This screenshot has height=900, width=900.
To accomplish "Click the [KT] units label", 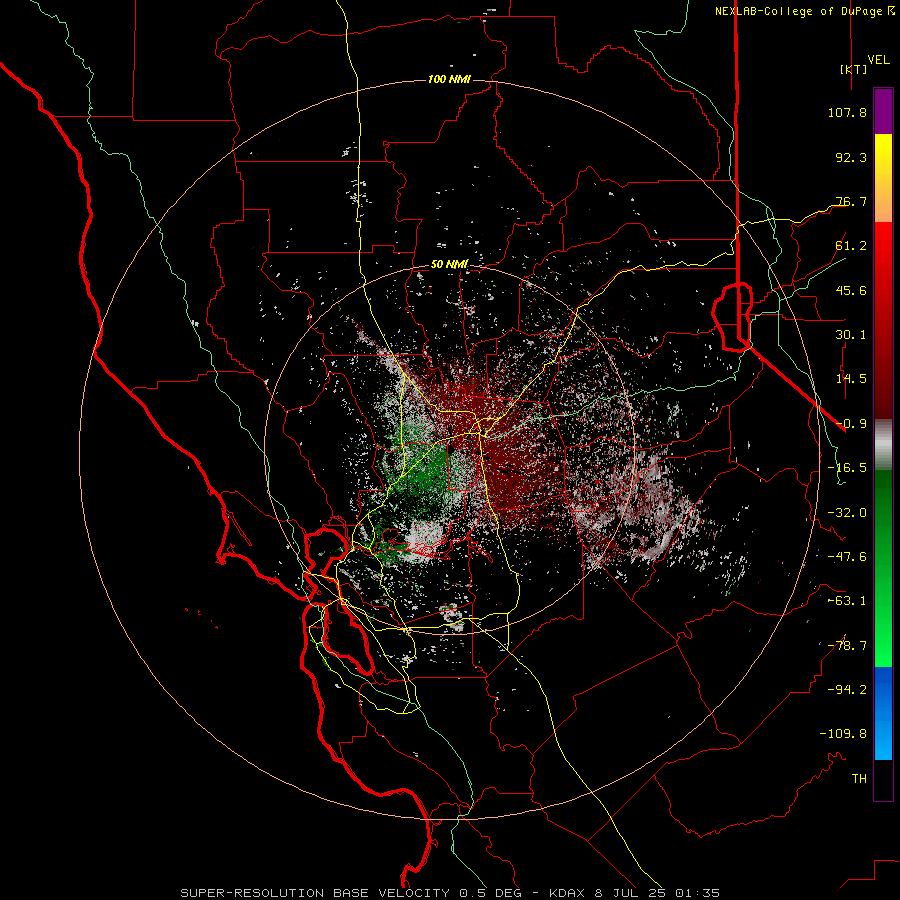I will [854, 69].
